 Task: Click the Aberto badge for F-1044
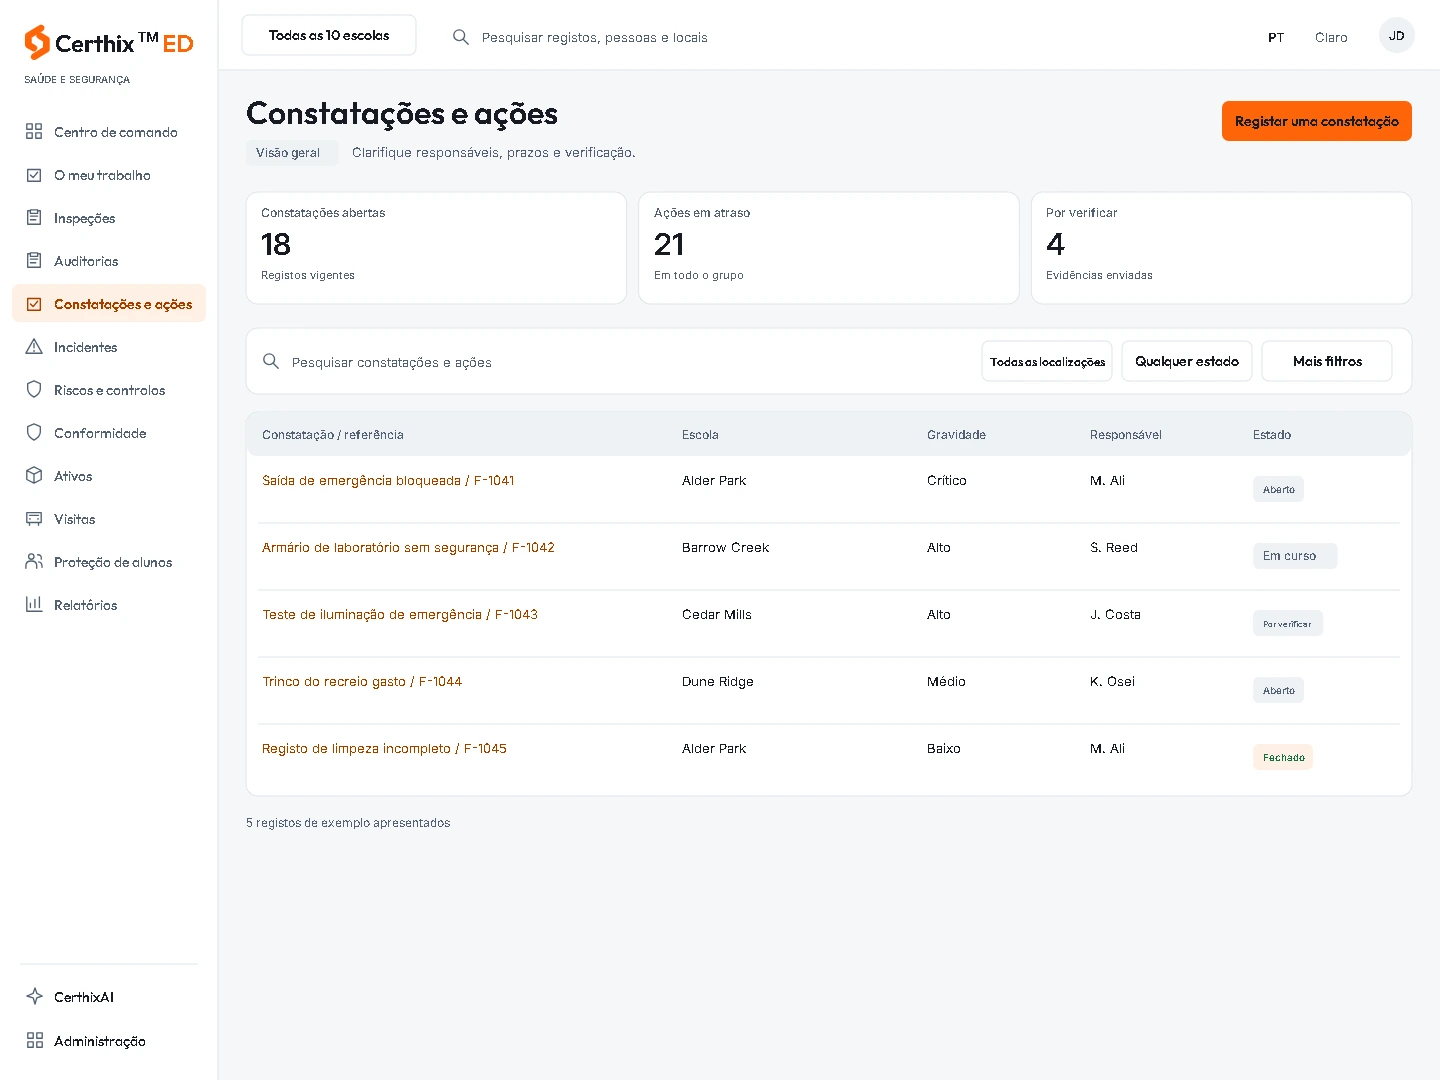coord(1278,690)
